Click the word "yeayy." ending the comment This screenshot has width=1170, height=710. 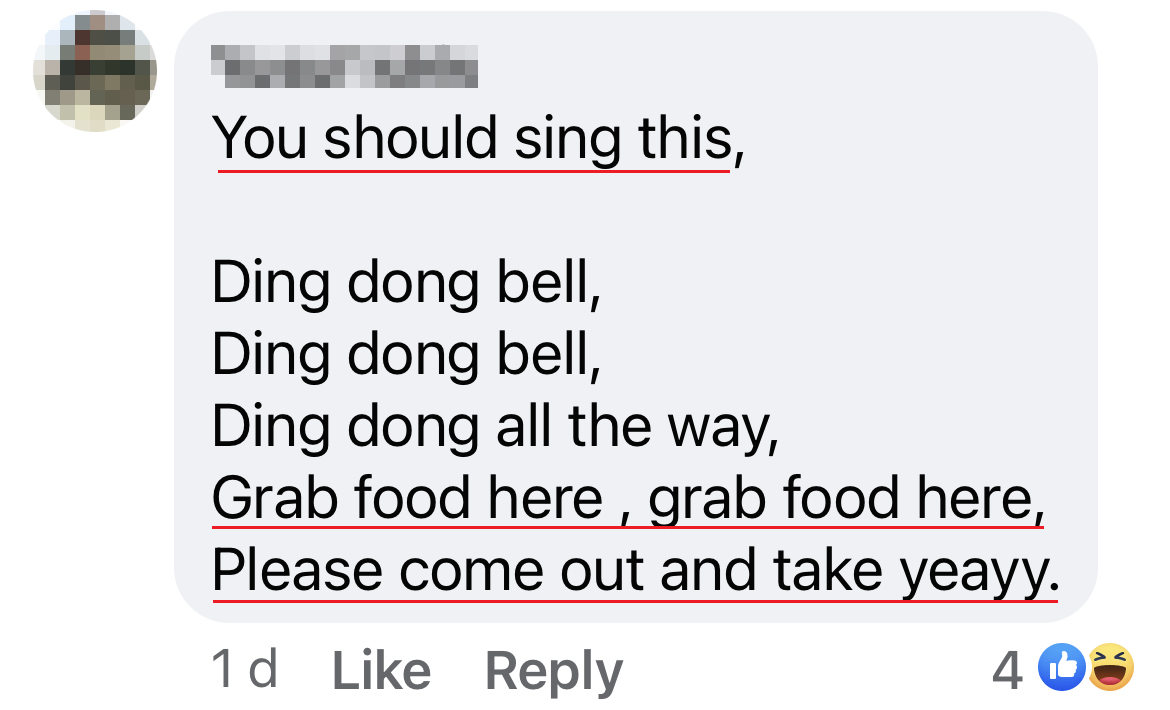coord(978,571)
